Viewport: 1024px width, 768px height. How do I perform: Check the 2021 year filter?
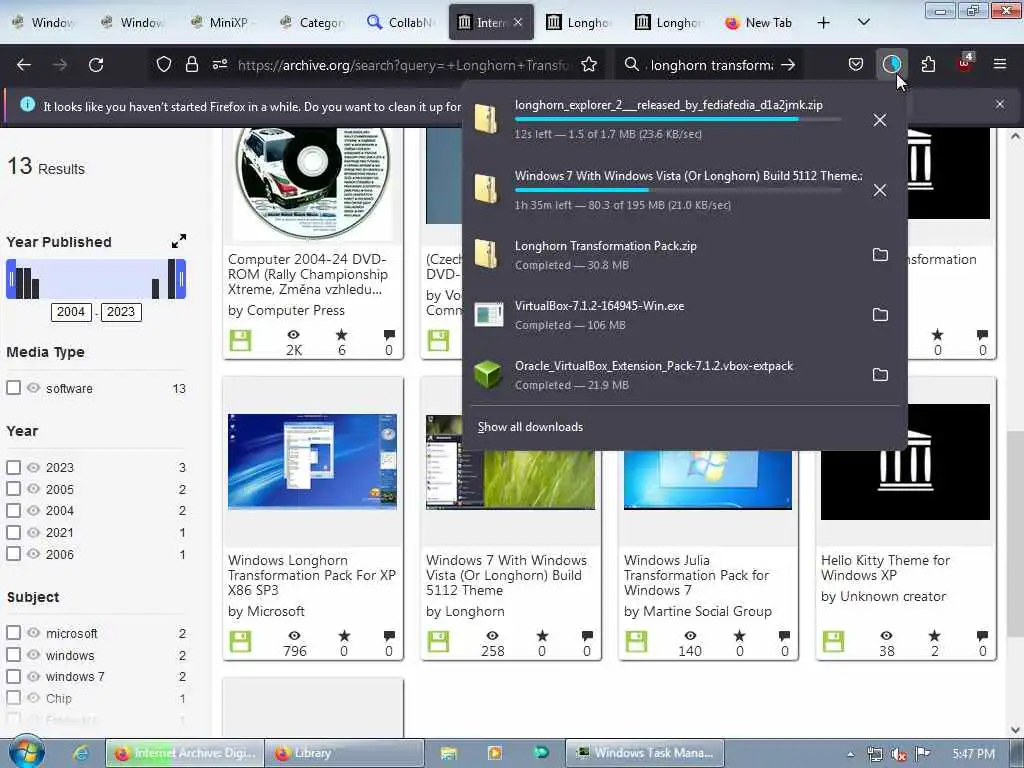coord(14,532)
